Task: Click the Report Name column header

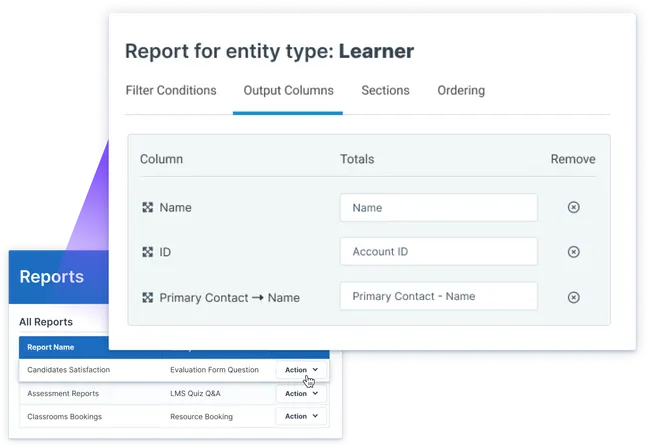Action: pos(51,347)
